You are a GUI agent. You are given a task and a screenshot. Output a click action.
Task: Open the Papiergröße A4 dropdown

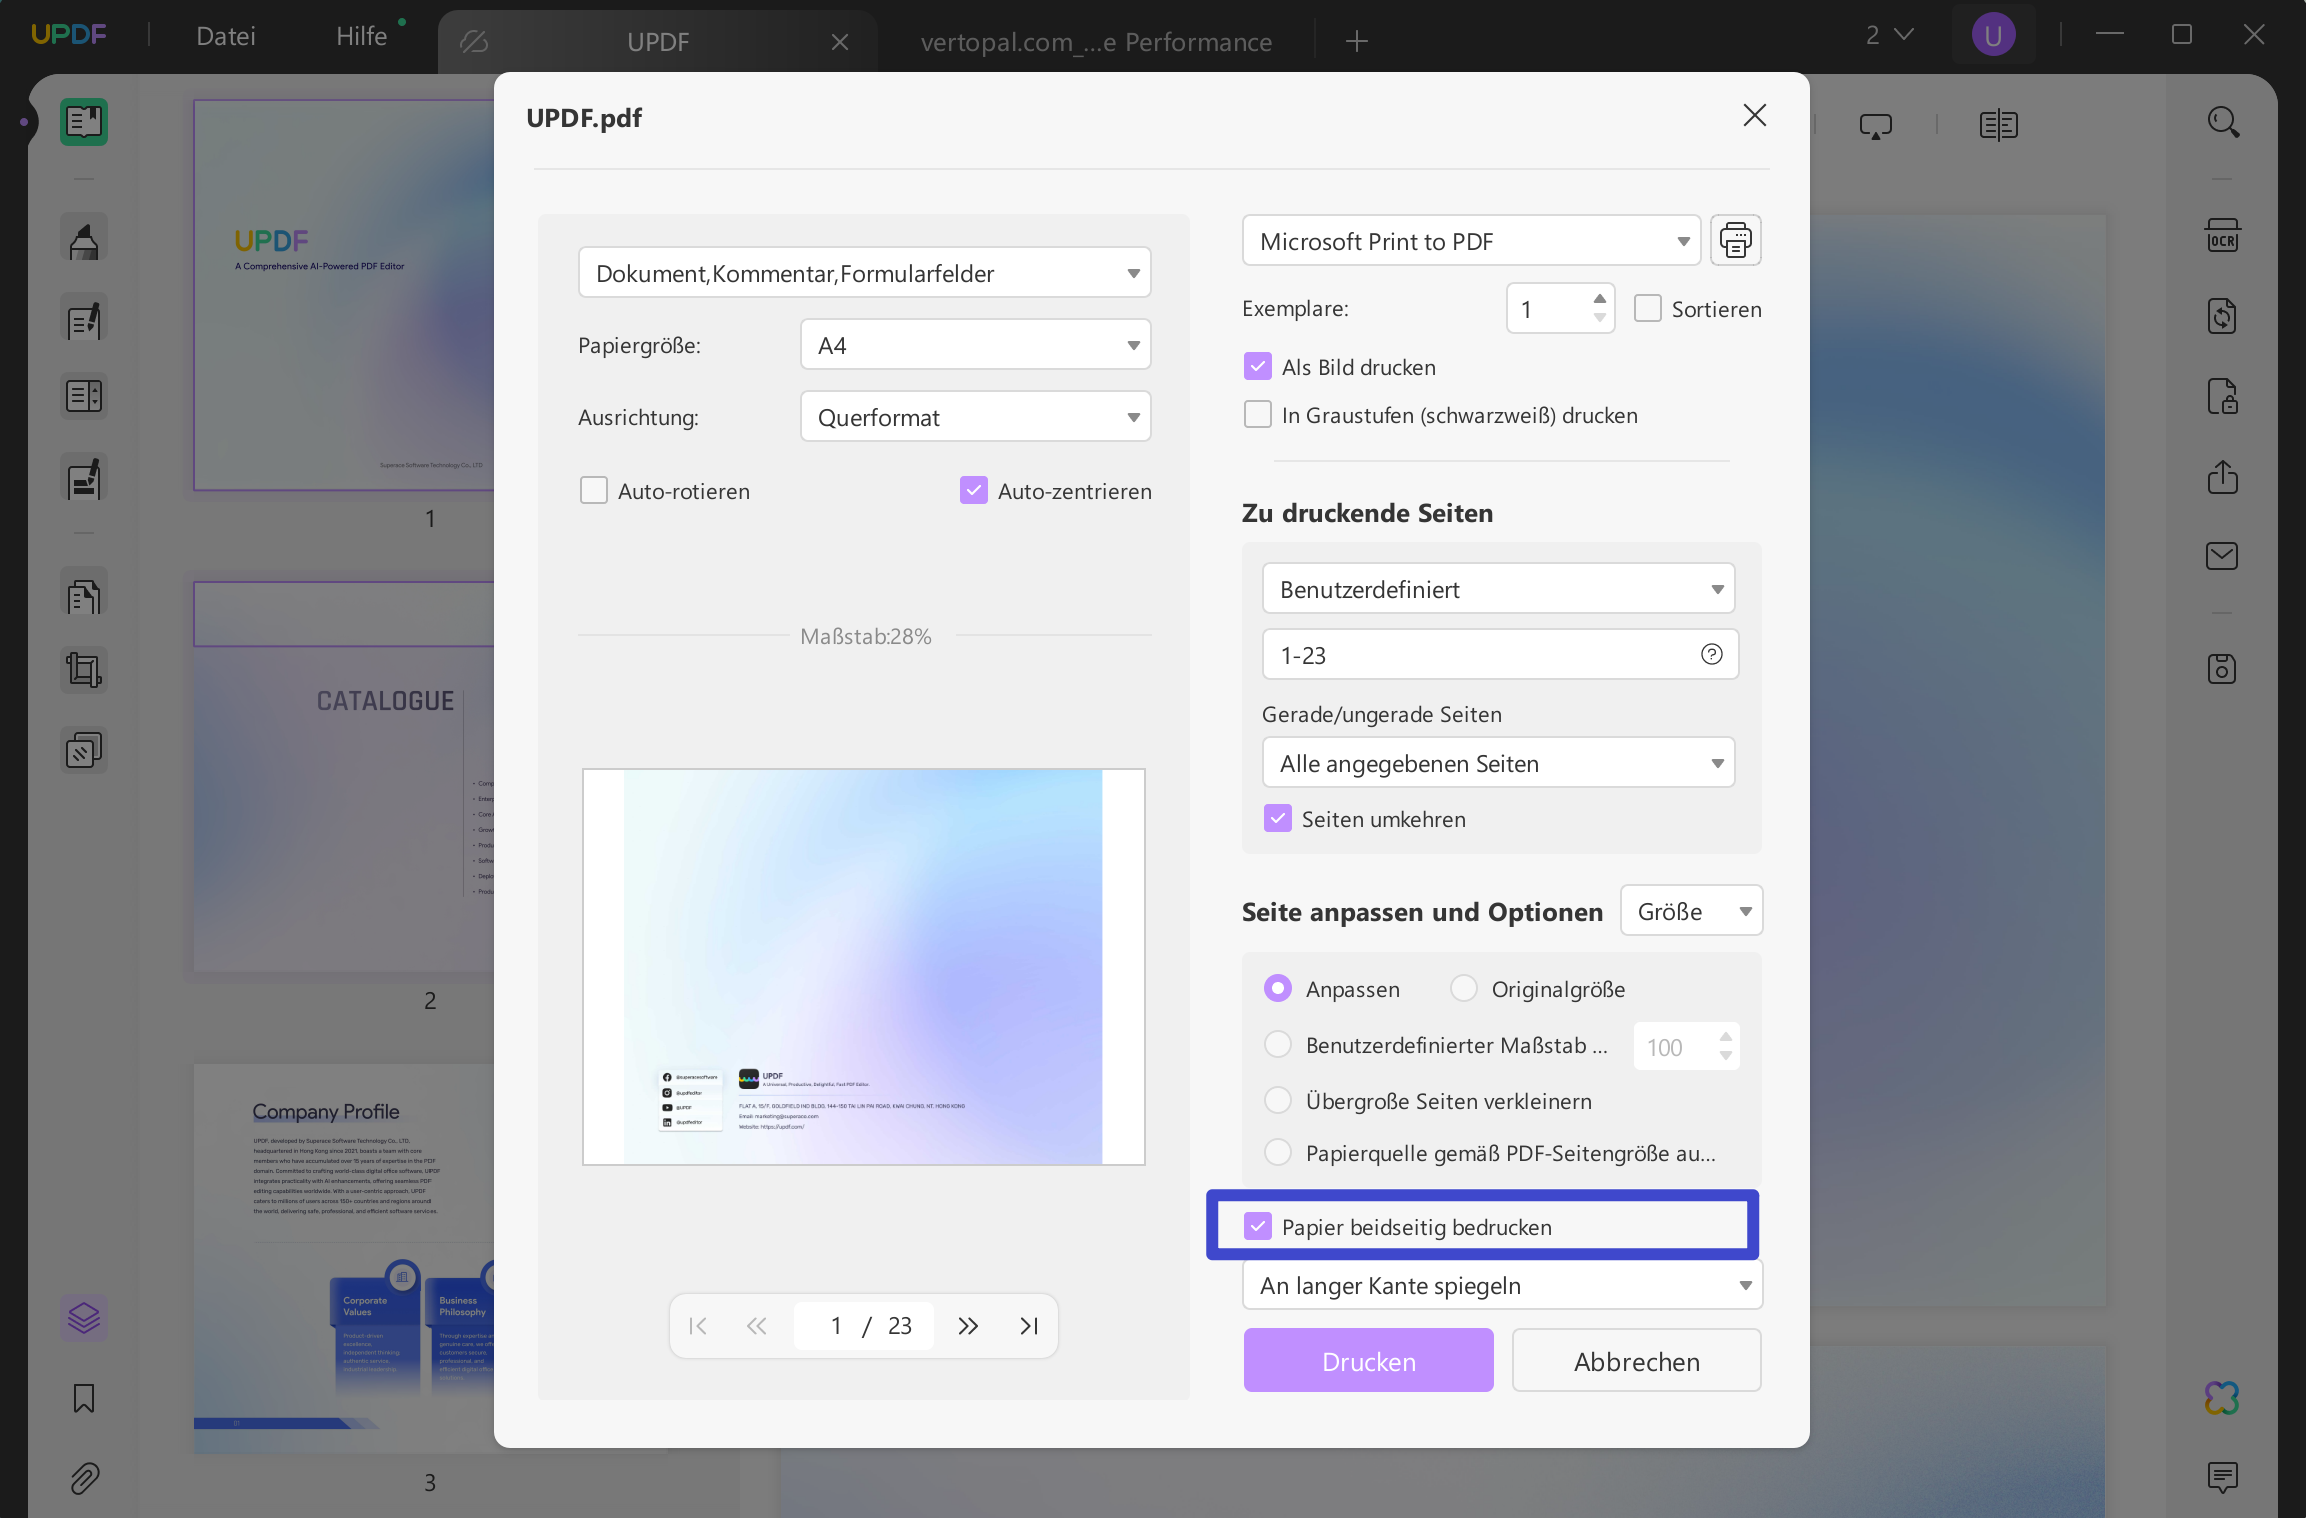pyautogui.click(x=975, y=346)
